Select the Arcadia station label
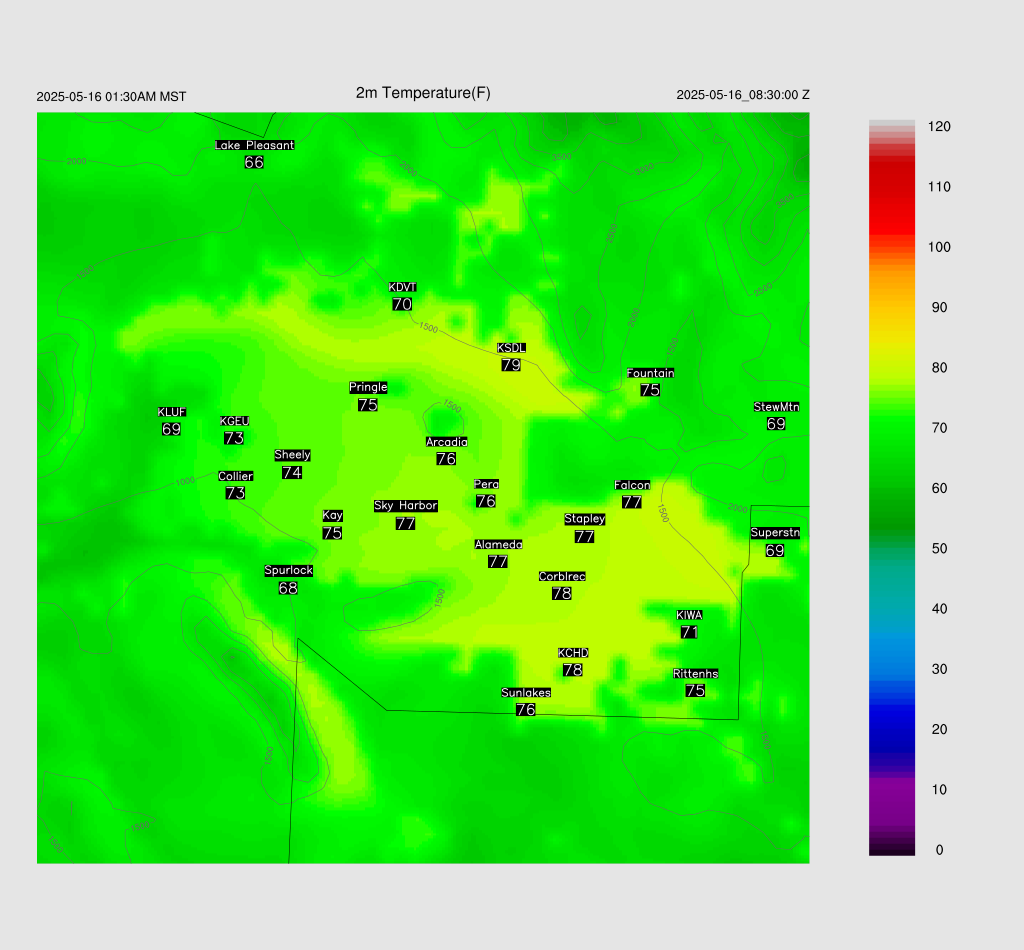Image resolution: width=1024 pixels, height=950 pixels. click(x=447, y=442)
